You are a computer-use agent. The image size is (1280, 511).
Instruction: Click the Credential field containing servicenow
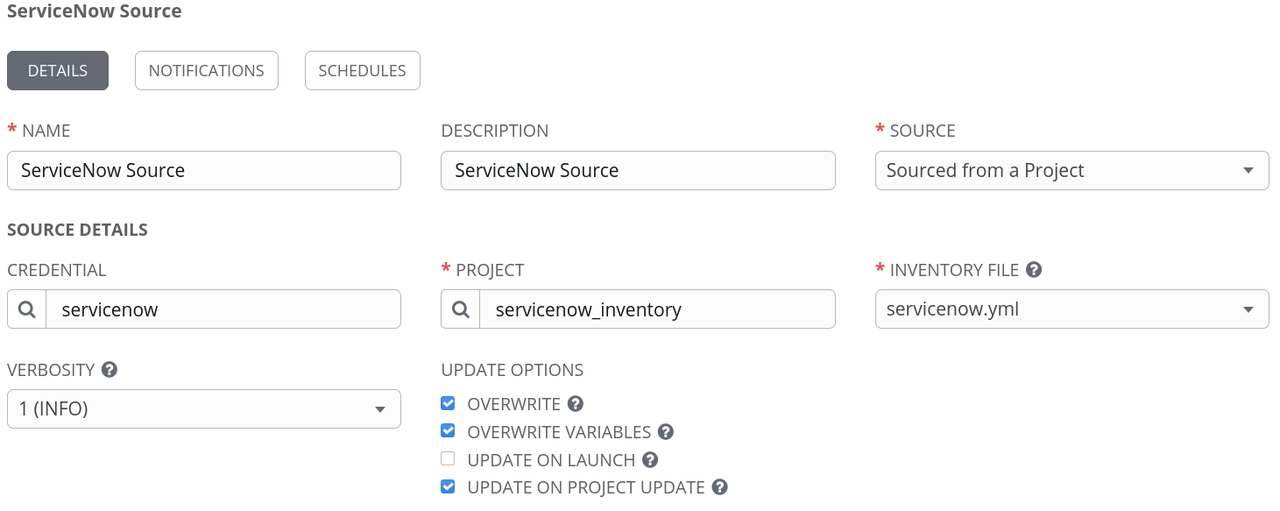pos(223,310)
